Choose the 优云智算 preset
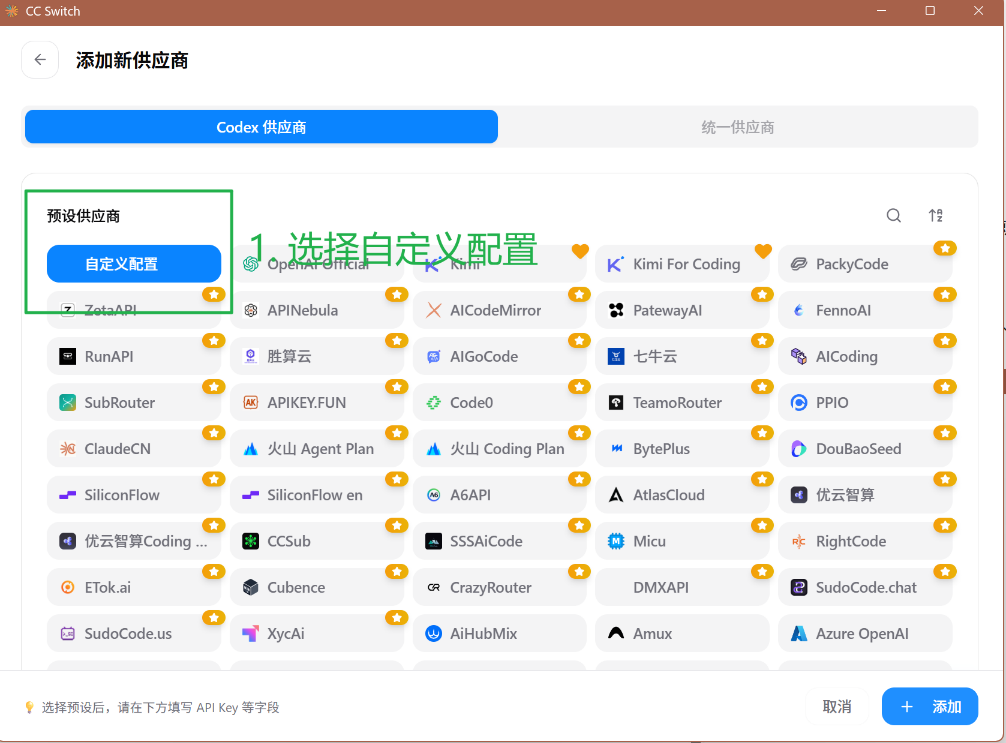 (x=865, y=495)
